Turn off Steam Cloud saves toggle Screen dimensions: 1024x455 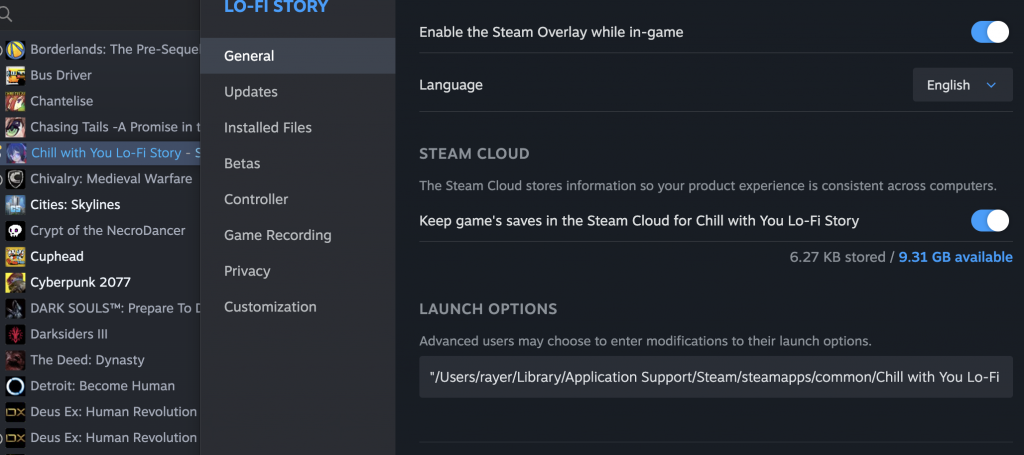click(990, 221)
